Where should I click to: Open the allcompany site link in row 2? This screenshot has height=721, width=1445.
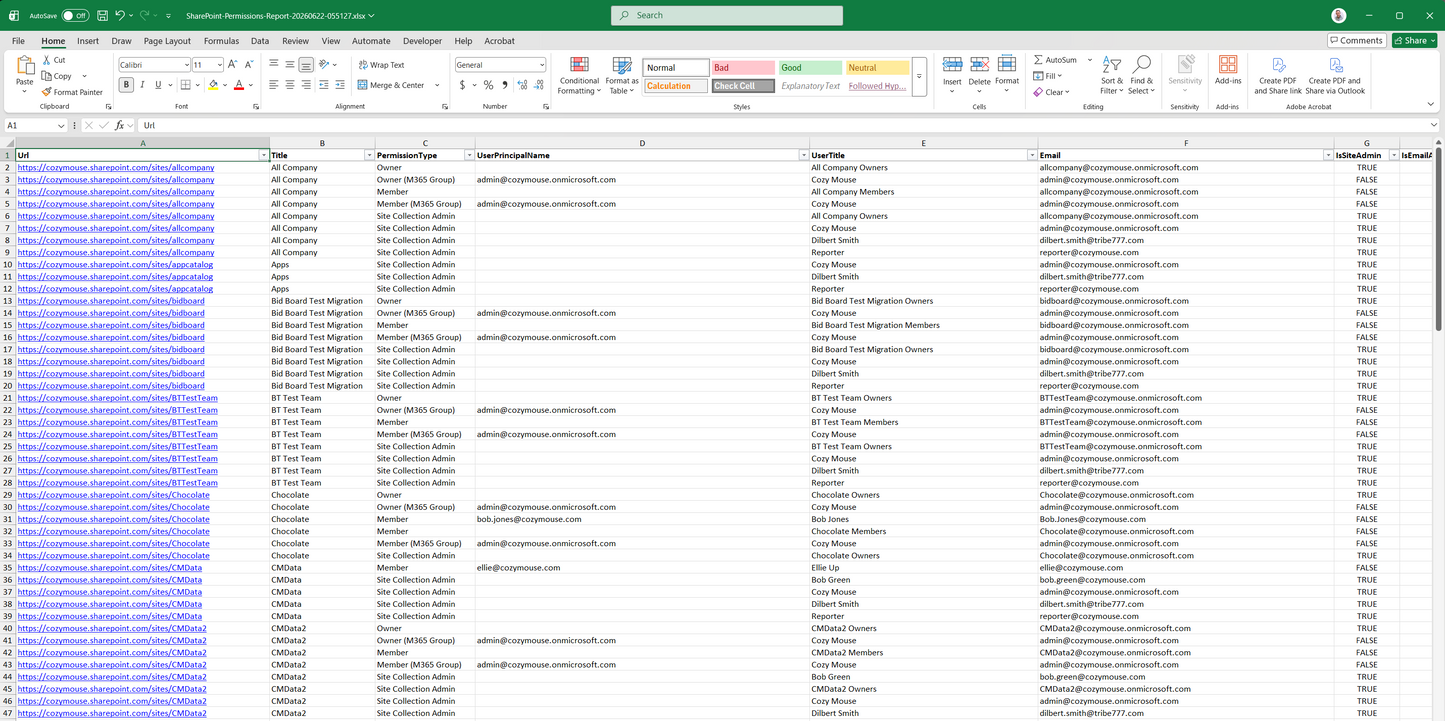(116, 168)
